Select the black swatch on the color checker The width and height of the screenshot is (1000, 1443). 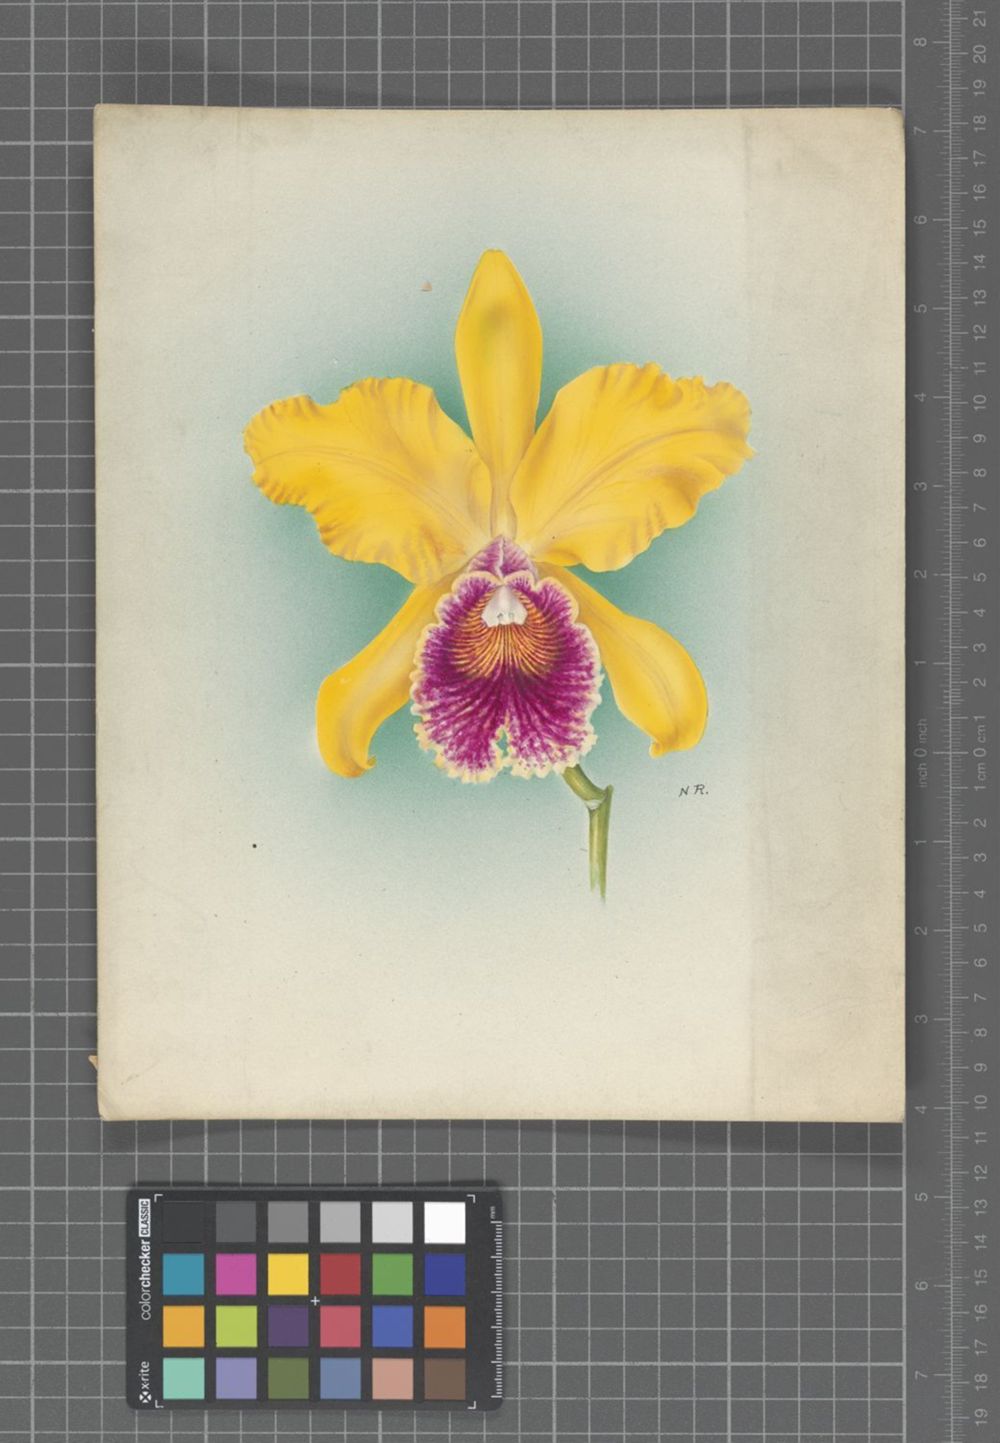click(183, 1222)
